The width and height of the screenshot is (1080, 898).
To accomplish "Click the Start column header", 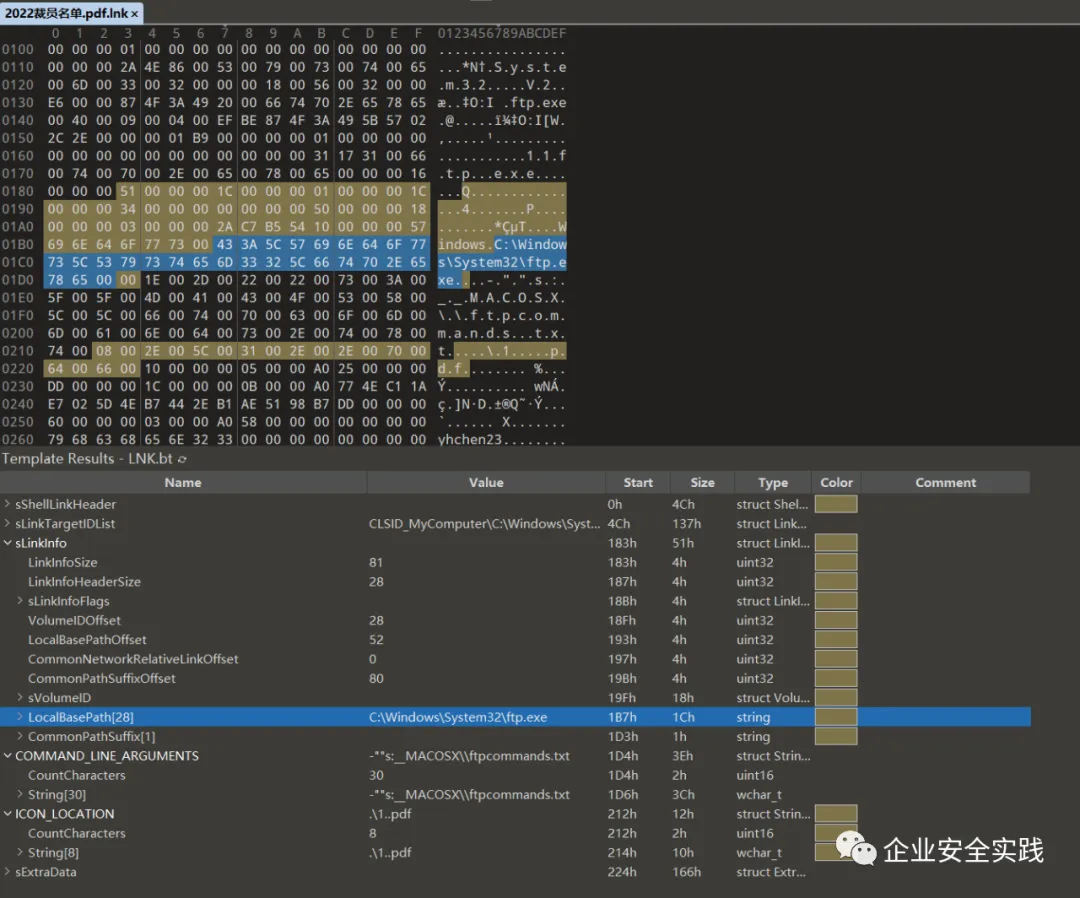I will point(638,482).
